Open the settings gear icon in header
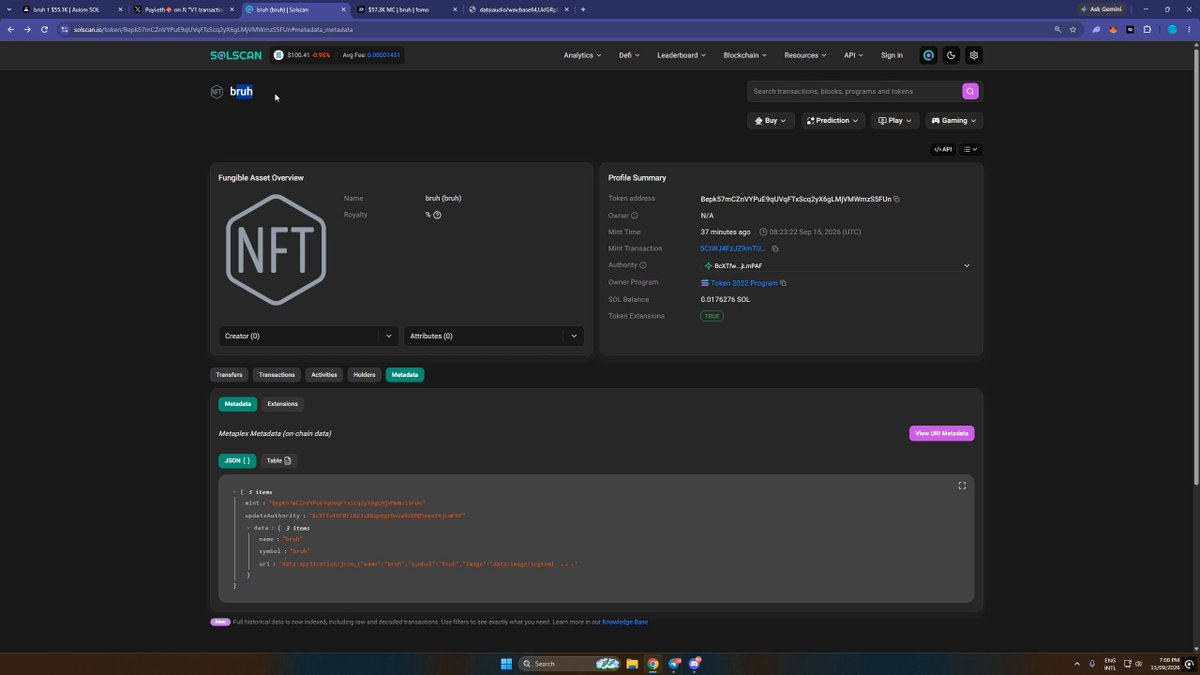This screenshot has height=675, width=1200. (974, 55)
